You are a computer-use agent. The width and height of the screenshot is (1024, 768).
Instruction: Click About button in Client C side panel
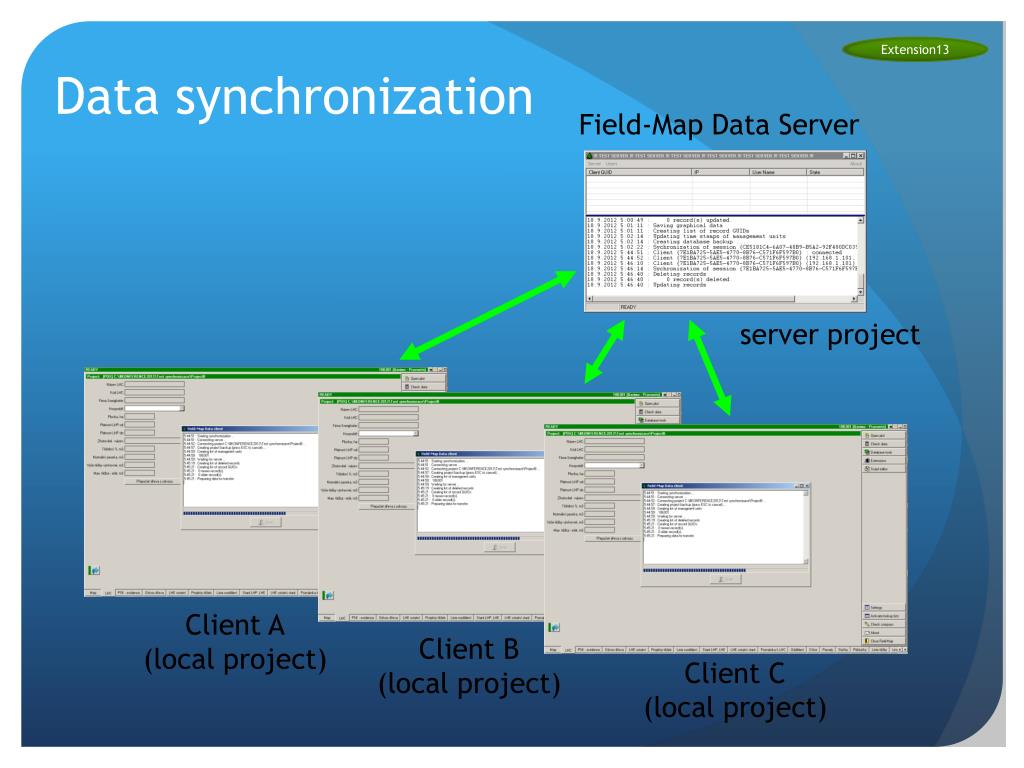[884, 632]
